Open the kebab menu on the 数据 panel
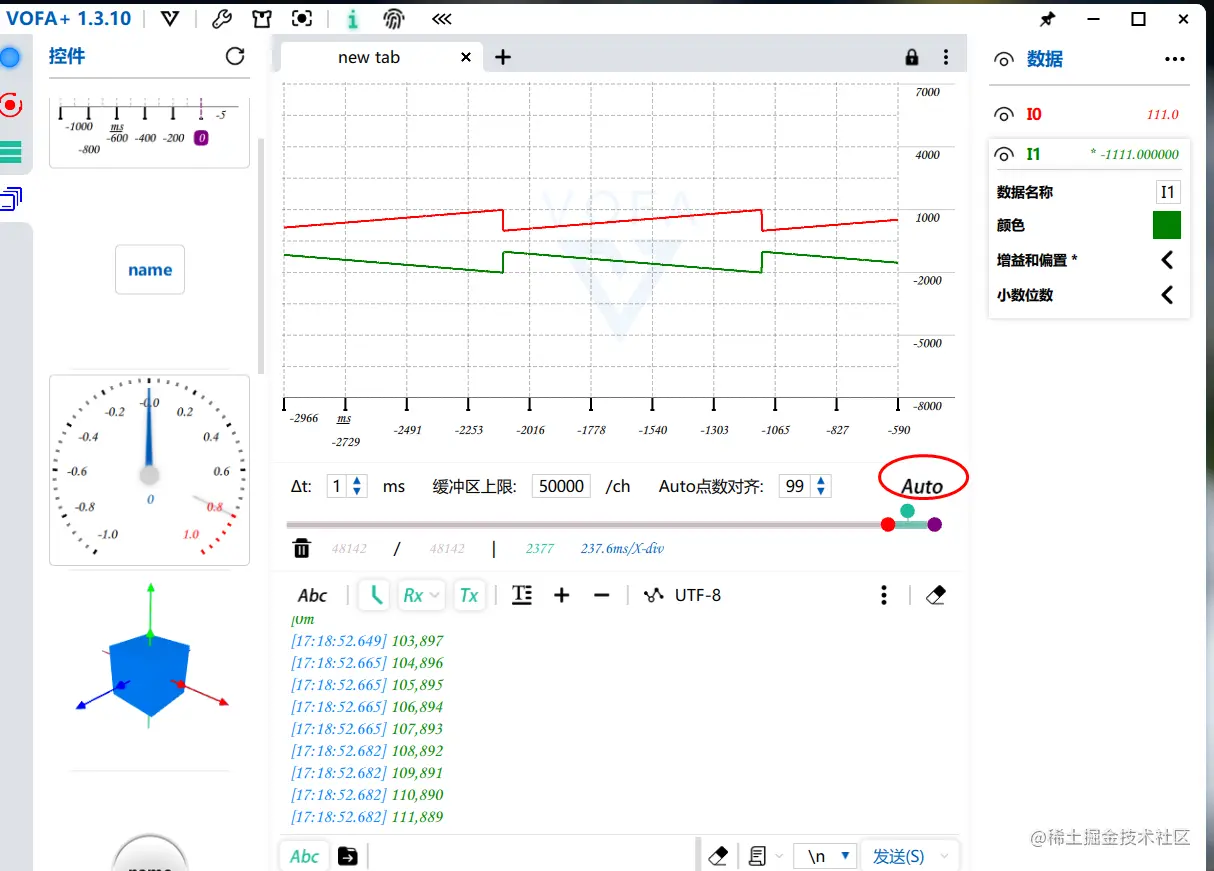The width and height of the screenshot is (1214, 871). 1174,58
